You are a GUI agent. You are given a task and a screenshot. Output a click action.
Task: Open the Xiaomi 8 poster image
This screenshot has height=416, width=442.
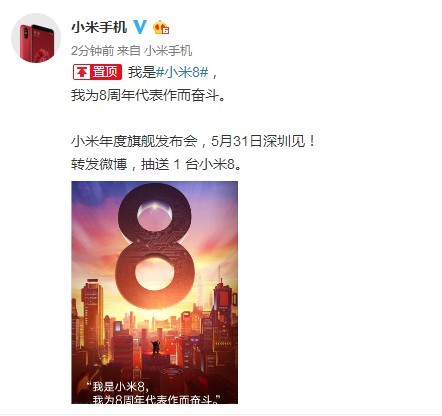tap(155, 292)
